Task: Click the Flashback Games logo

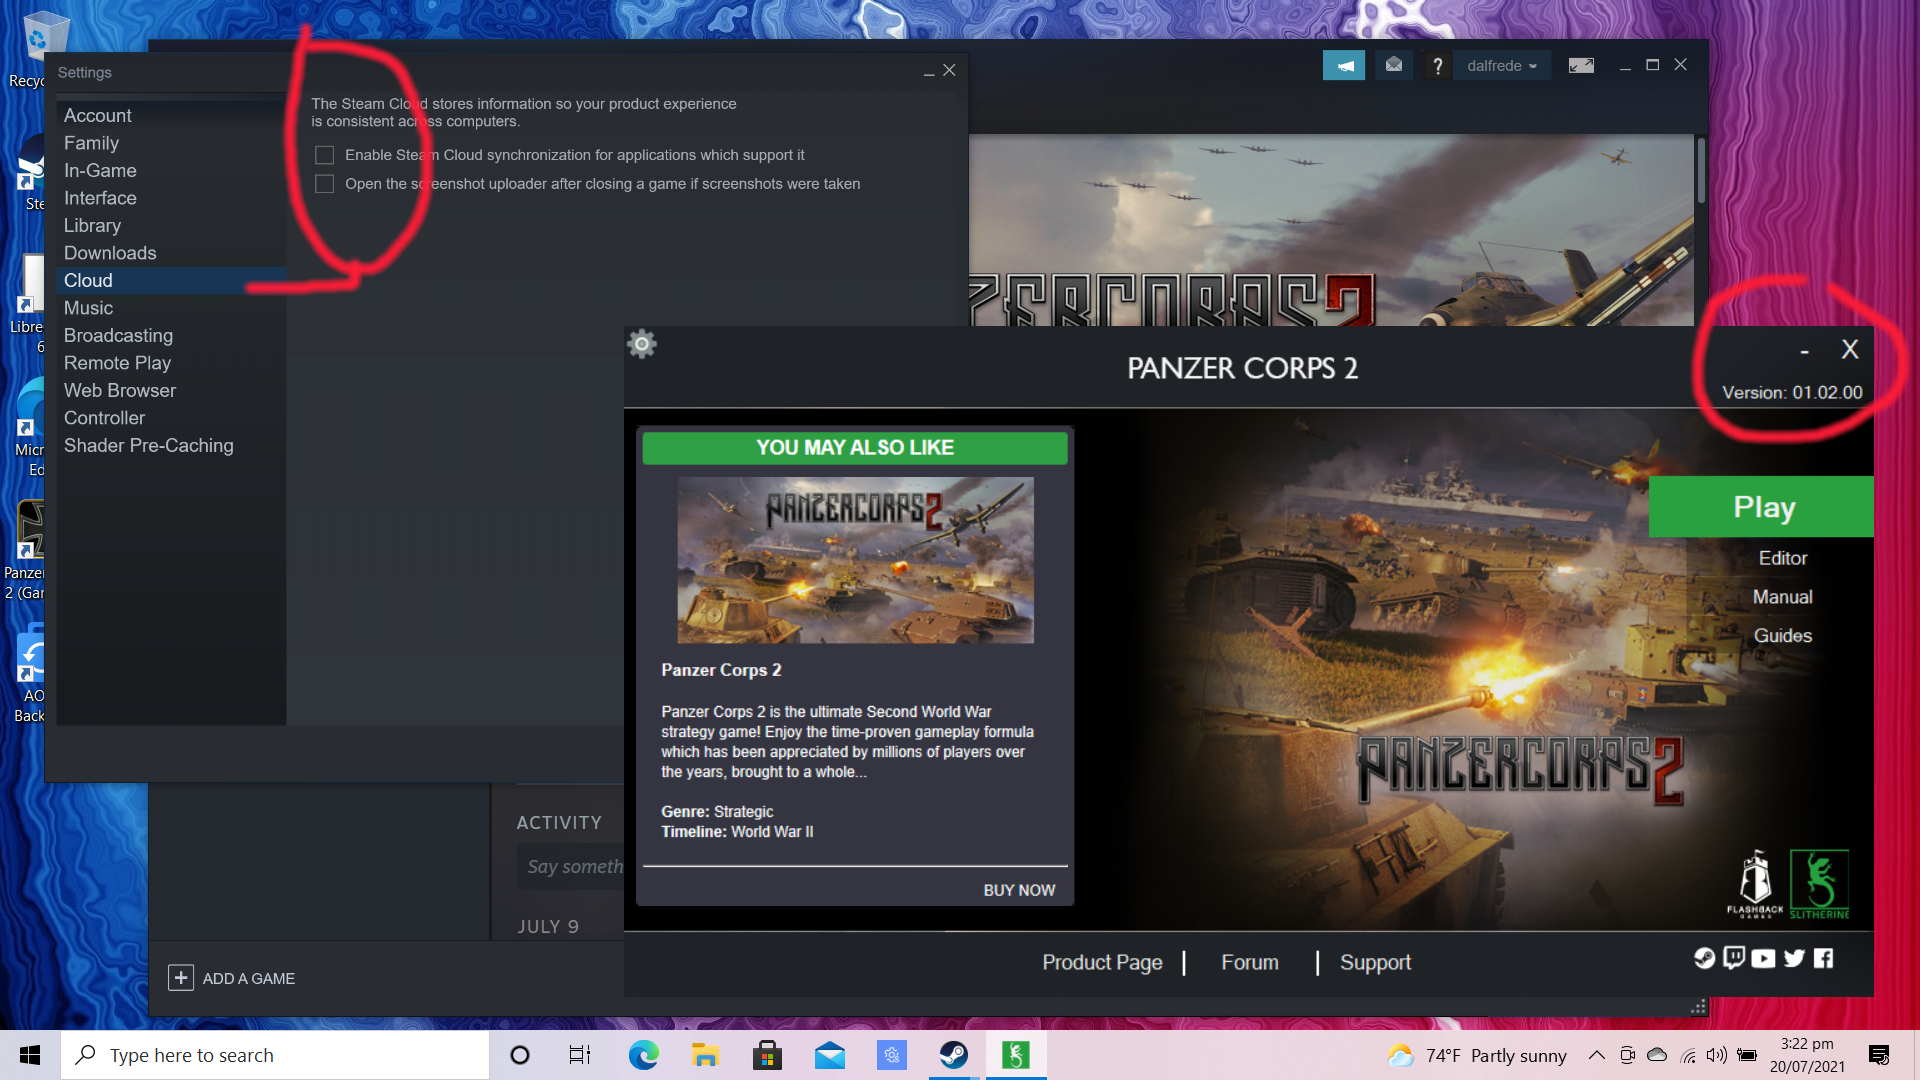Action: click(x=1755, y=884)
